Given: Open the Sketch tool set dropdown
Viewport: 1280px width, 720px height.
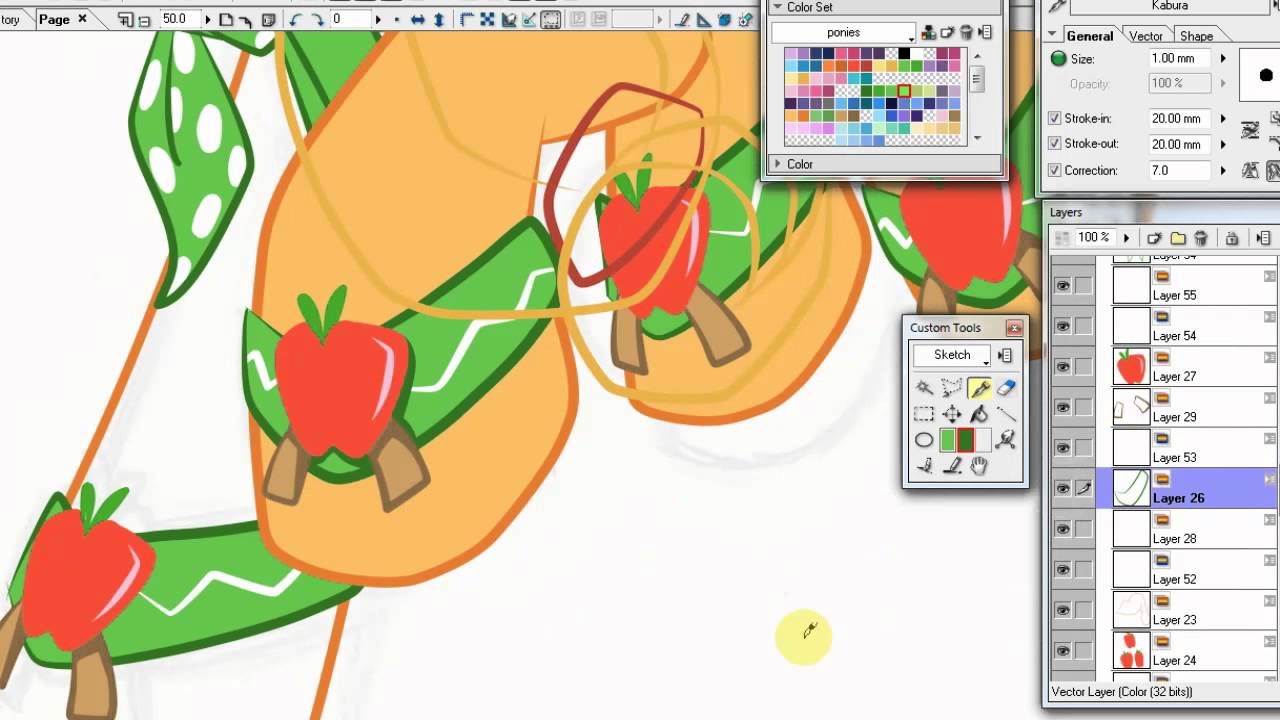Looking at the screenshot, I should point(952,355).
